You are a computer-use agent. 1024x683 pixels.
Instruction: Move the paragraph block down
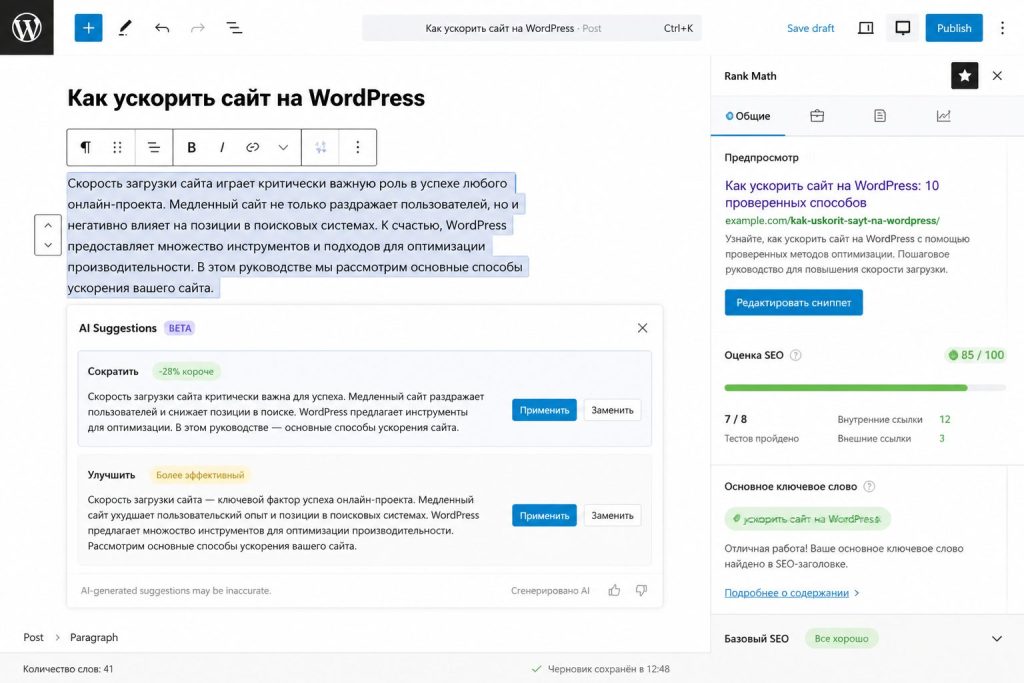(48, 245)
